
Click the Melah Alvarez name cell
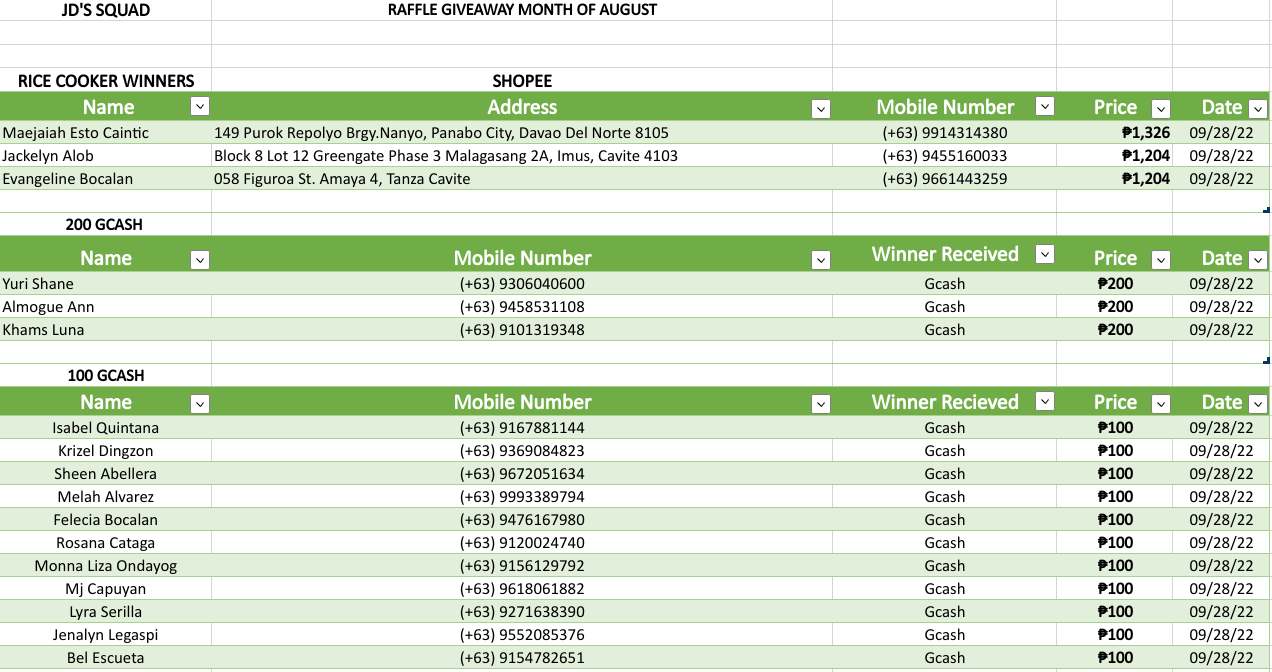[x=106, y=497]
